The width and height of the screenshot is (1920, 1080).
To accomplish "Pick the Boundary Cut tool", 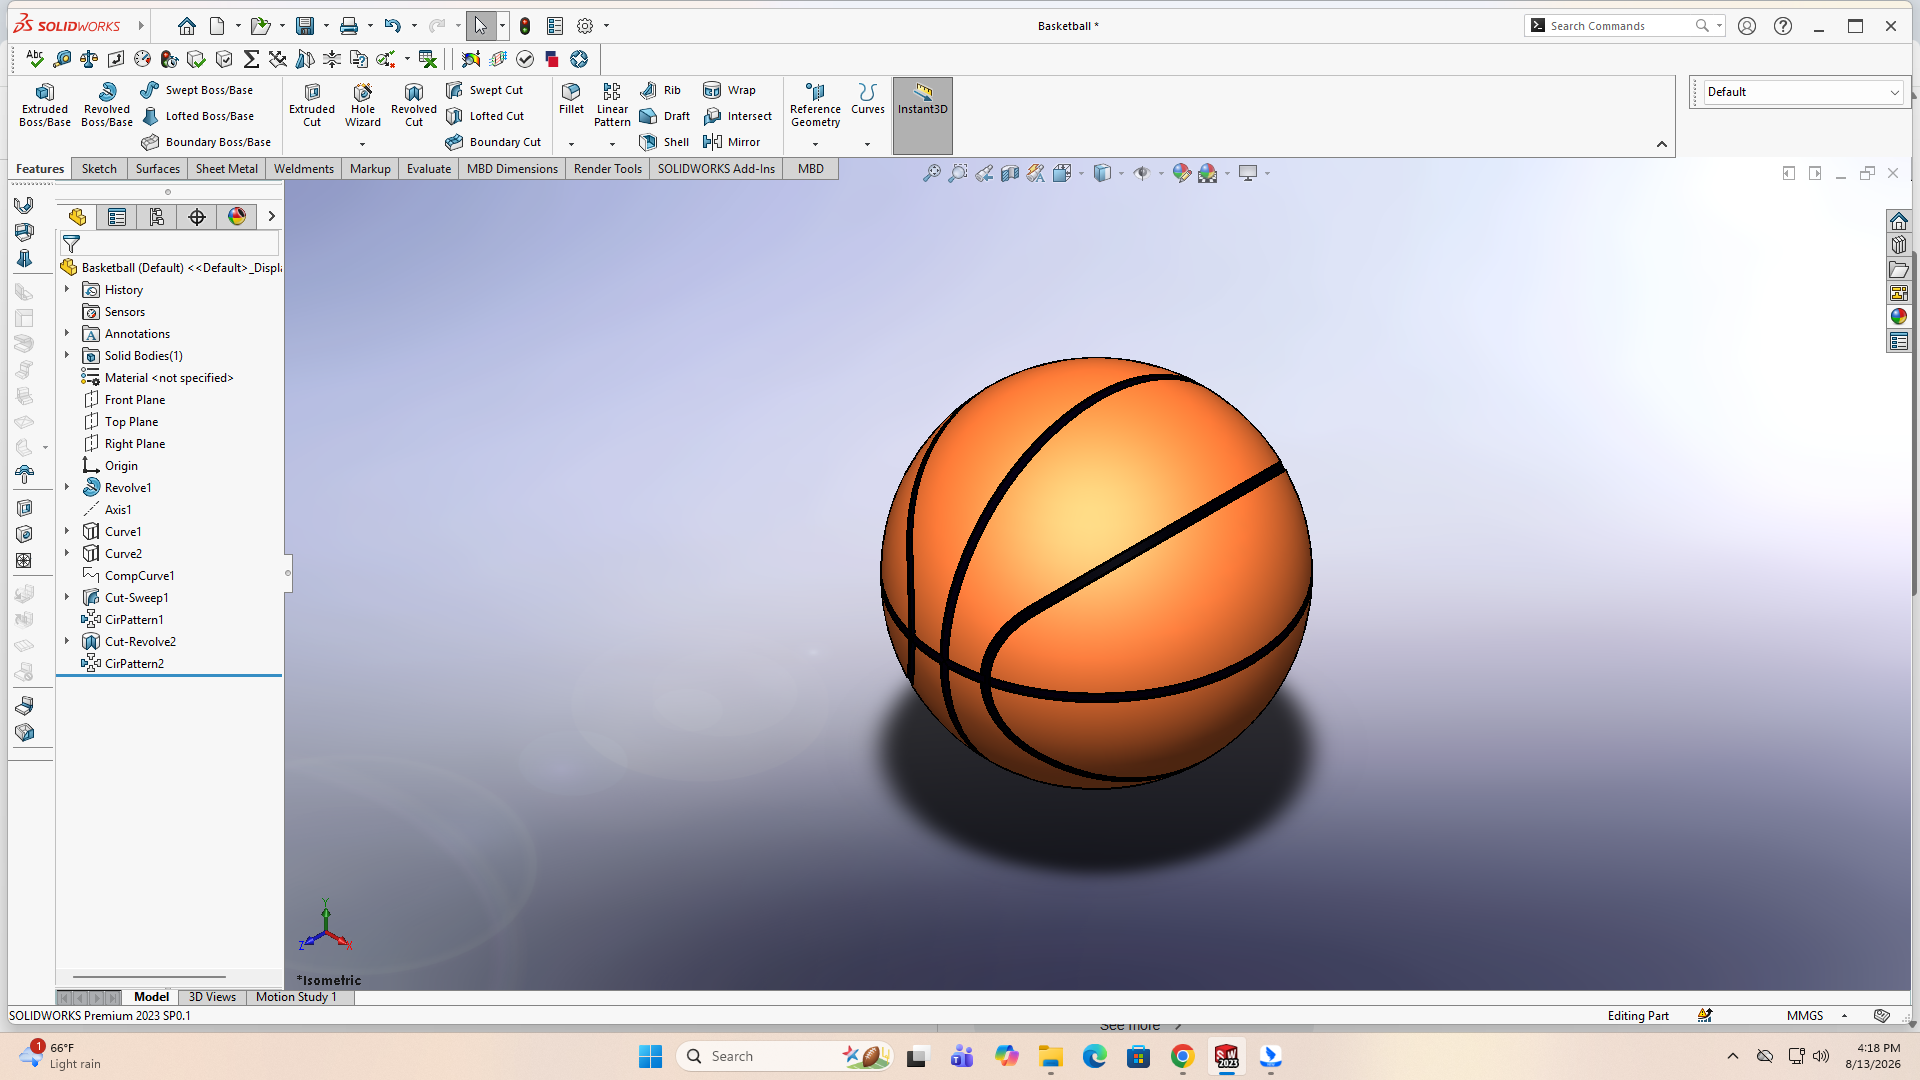I will click(493, 142).
